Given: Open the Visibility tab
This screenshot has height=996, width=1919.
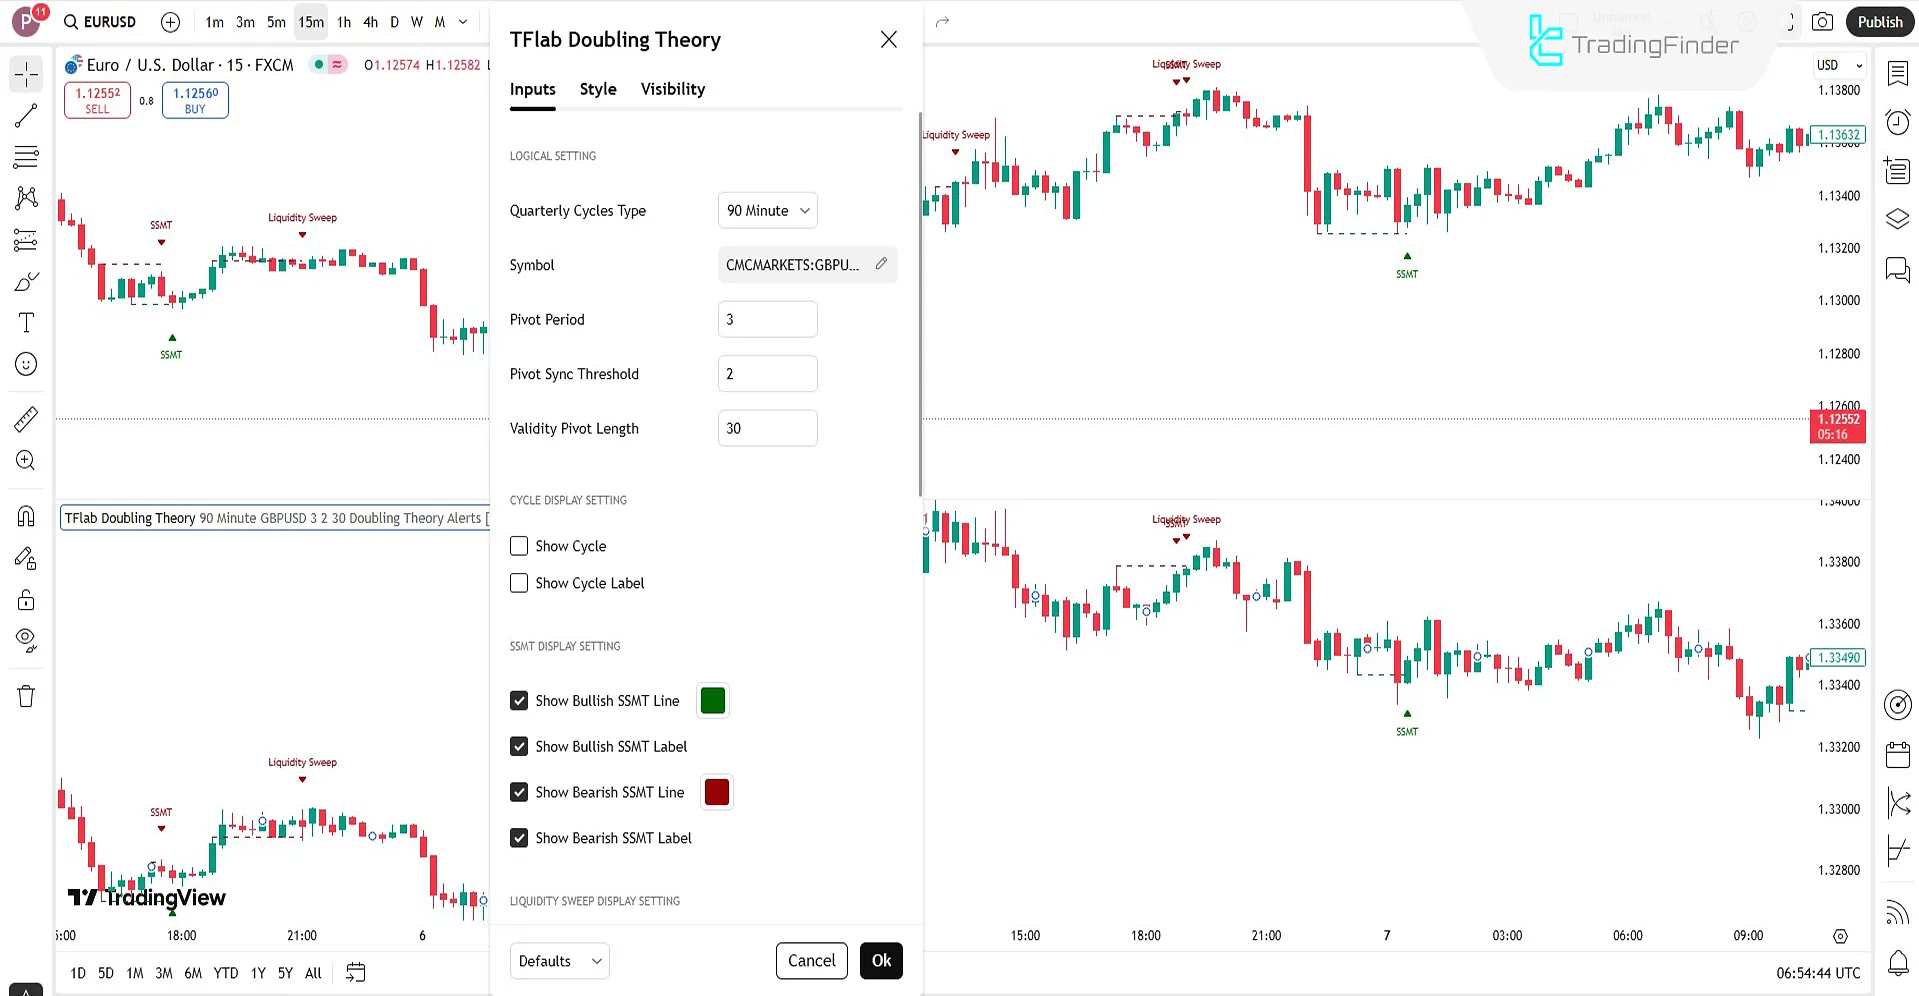Looking at the screenshot, I should (x=672, y=89).
